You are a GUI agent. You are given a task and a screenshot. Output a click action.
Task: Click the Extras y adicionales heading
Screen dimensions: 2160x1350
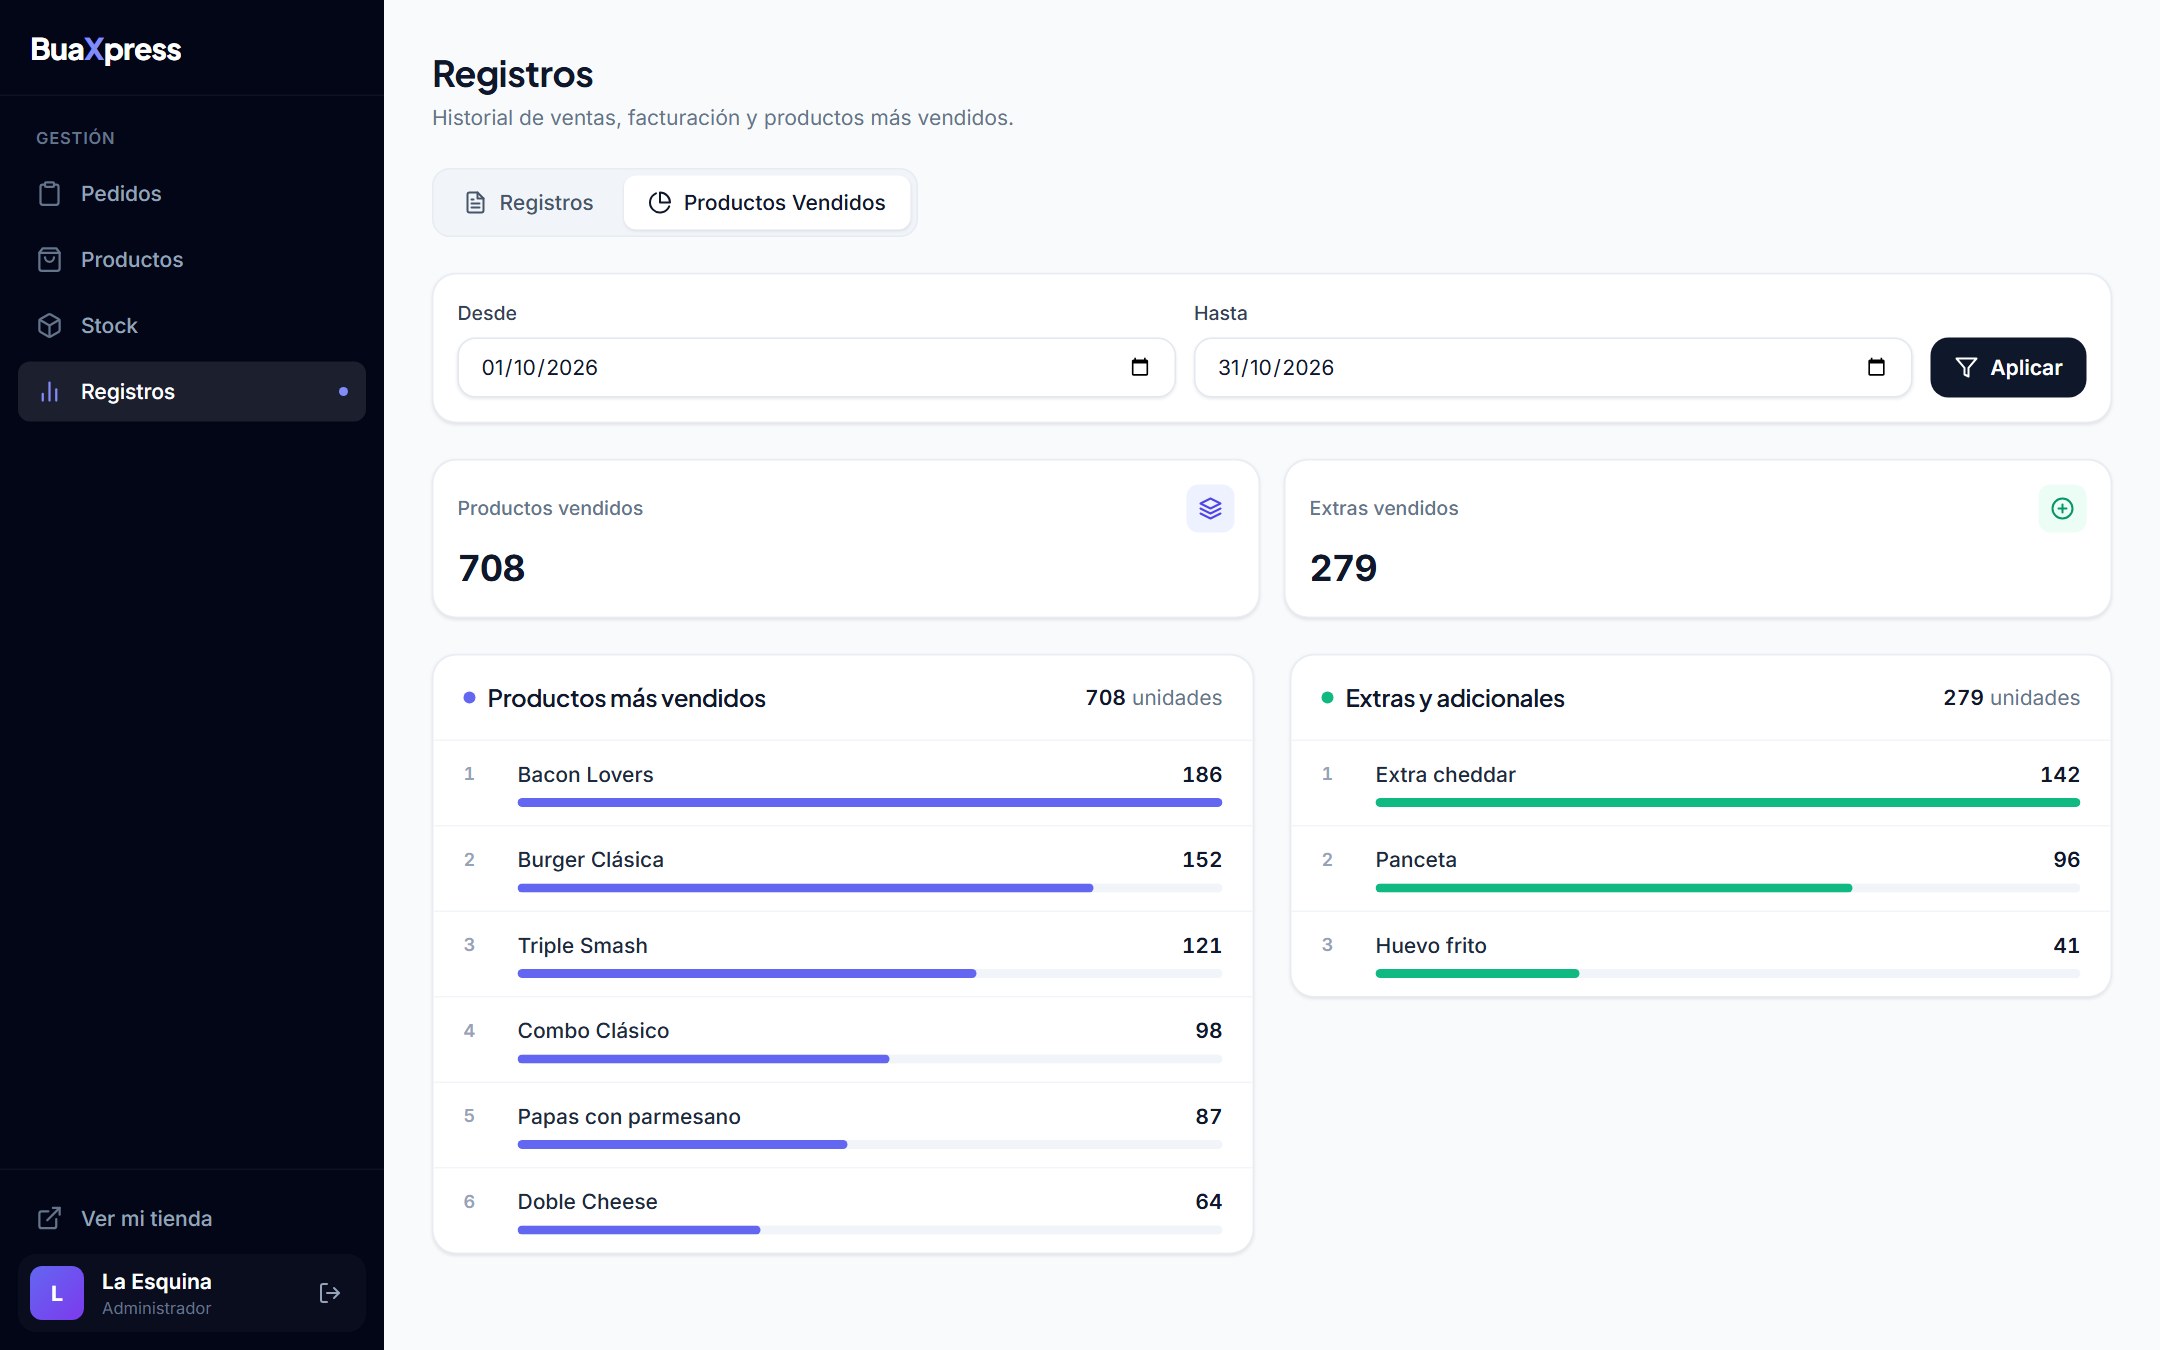pyautogui.click(x=1455, y=698)
